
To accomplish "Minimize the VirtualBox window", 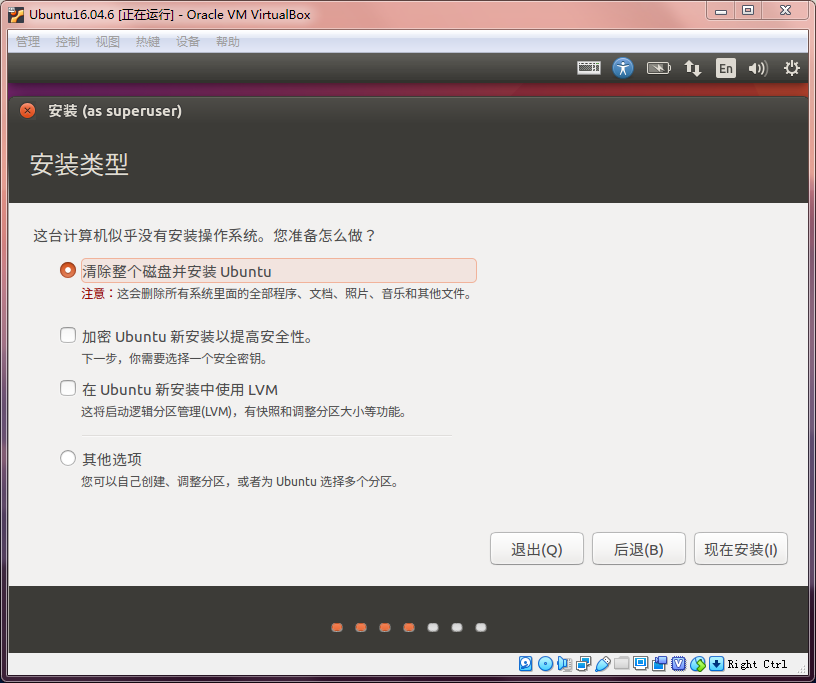I will point(721,11).
